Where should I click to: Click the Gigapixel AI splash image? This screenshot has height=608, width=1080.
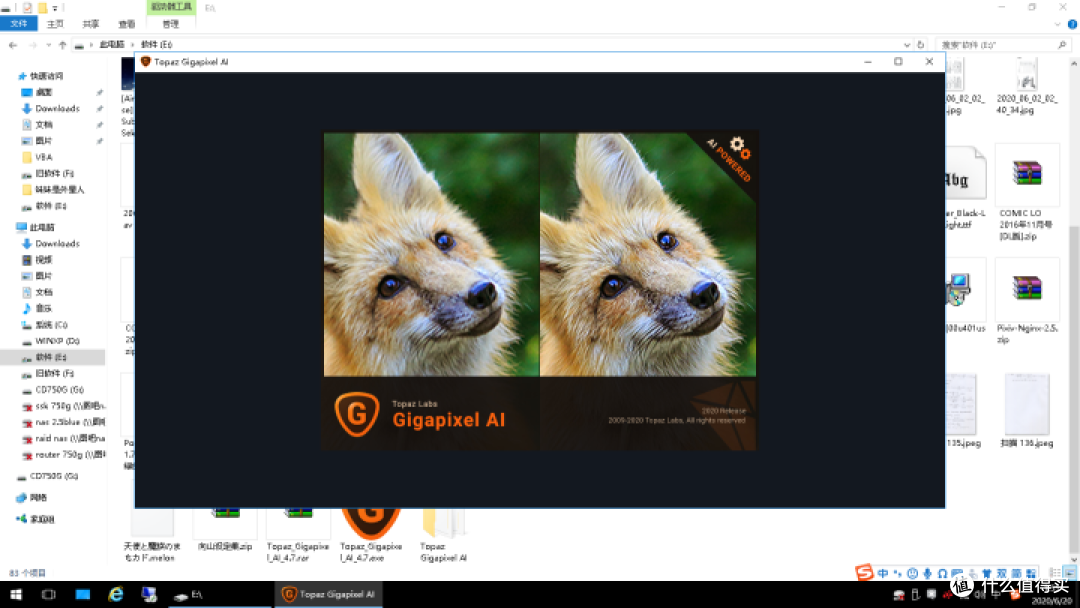(x=540, y=291)
